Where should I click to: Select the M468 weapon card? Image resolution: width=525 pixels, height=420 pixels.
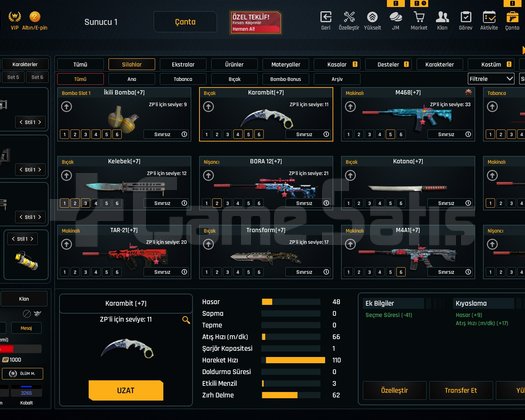(x=408, y=114)
